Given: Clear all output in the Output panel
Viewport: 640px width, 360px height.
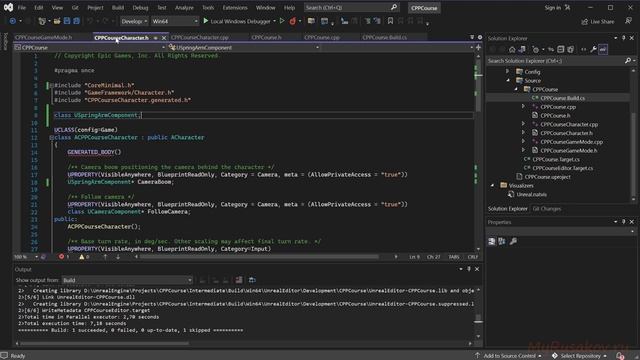Looking at the screenshot, I should [x=239, y=280].
